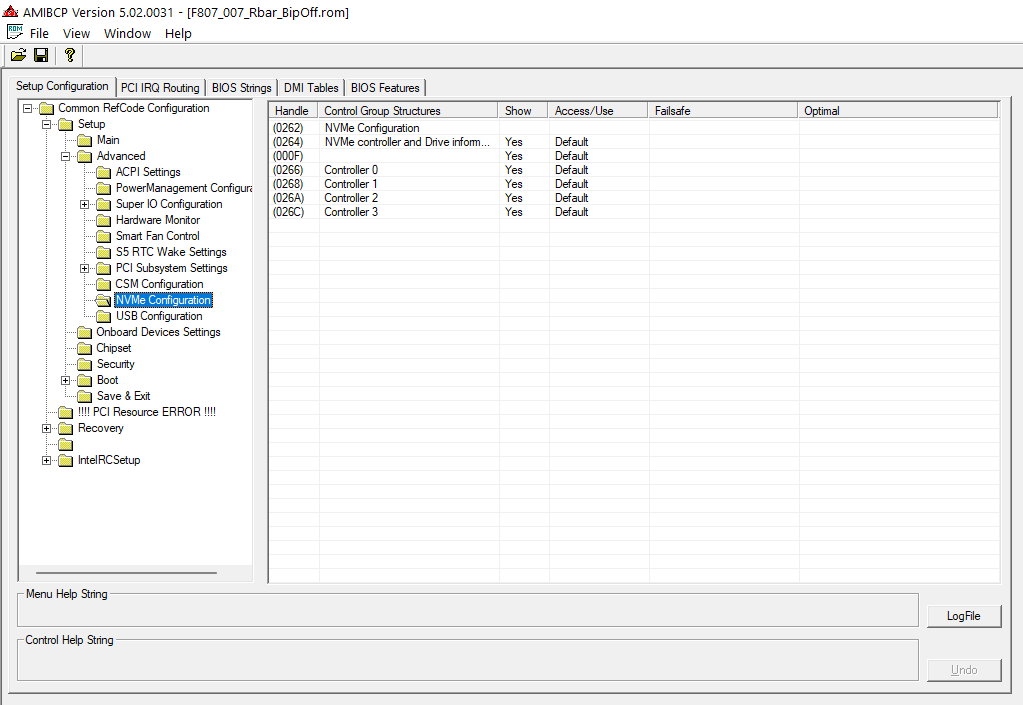
Task: Expand the Super IO Configuration node
Action: pos(84,204)
